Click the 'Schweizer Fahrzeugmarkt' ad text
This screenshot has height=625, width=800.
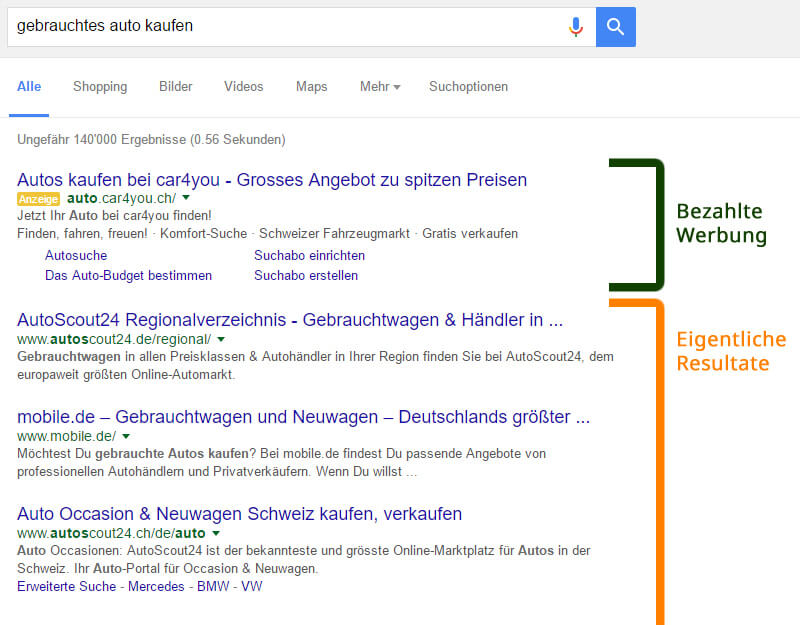click(334, 234)
